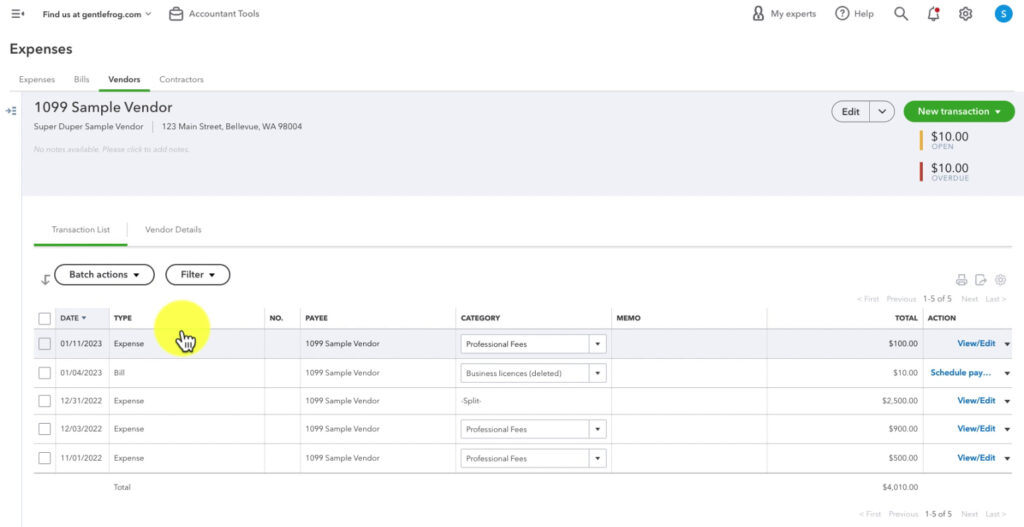Viewport: 1024px width, 527px height.
Task: Sort by the TOTAL column header
Action: 906,318
